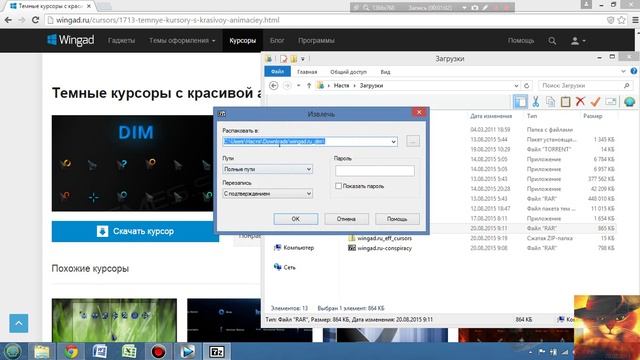Click OK in the Извлечь dialog
Viewport: 640px width, 360px height.
pos(296,219)
